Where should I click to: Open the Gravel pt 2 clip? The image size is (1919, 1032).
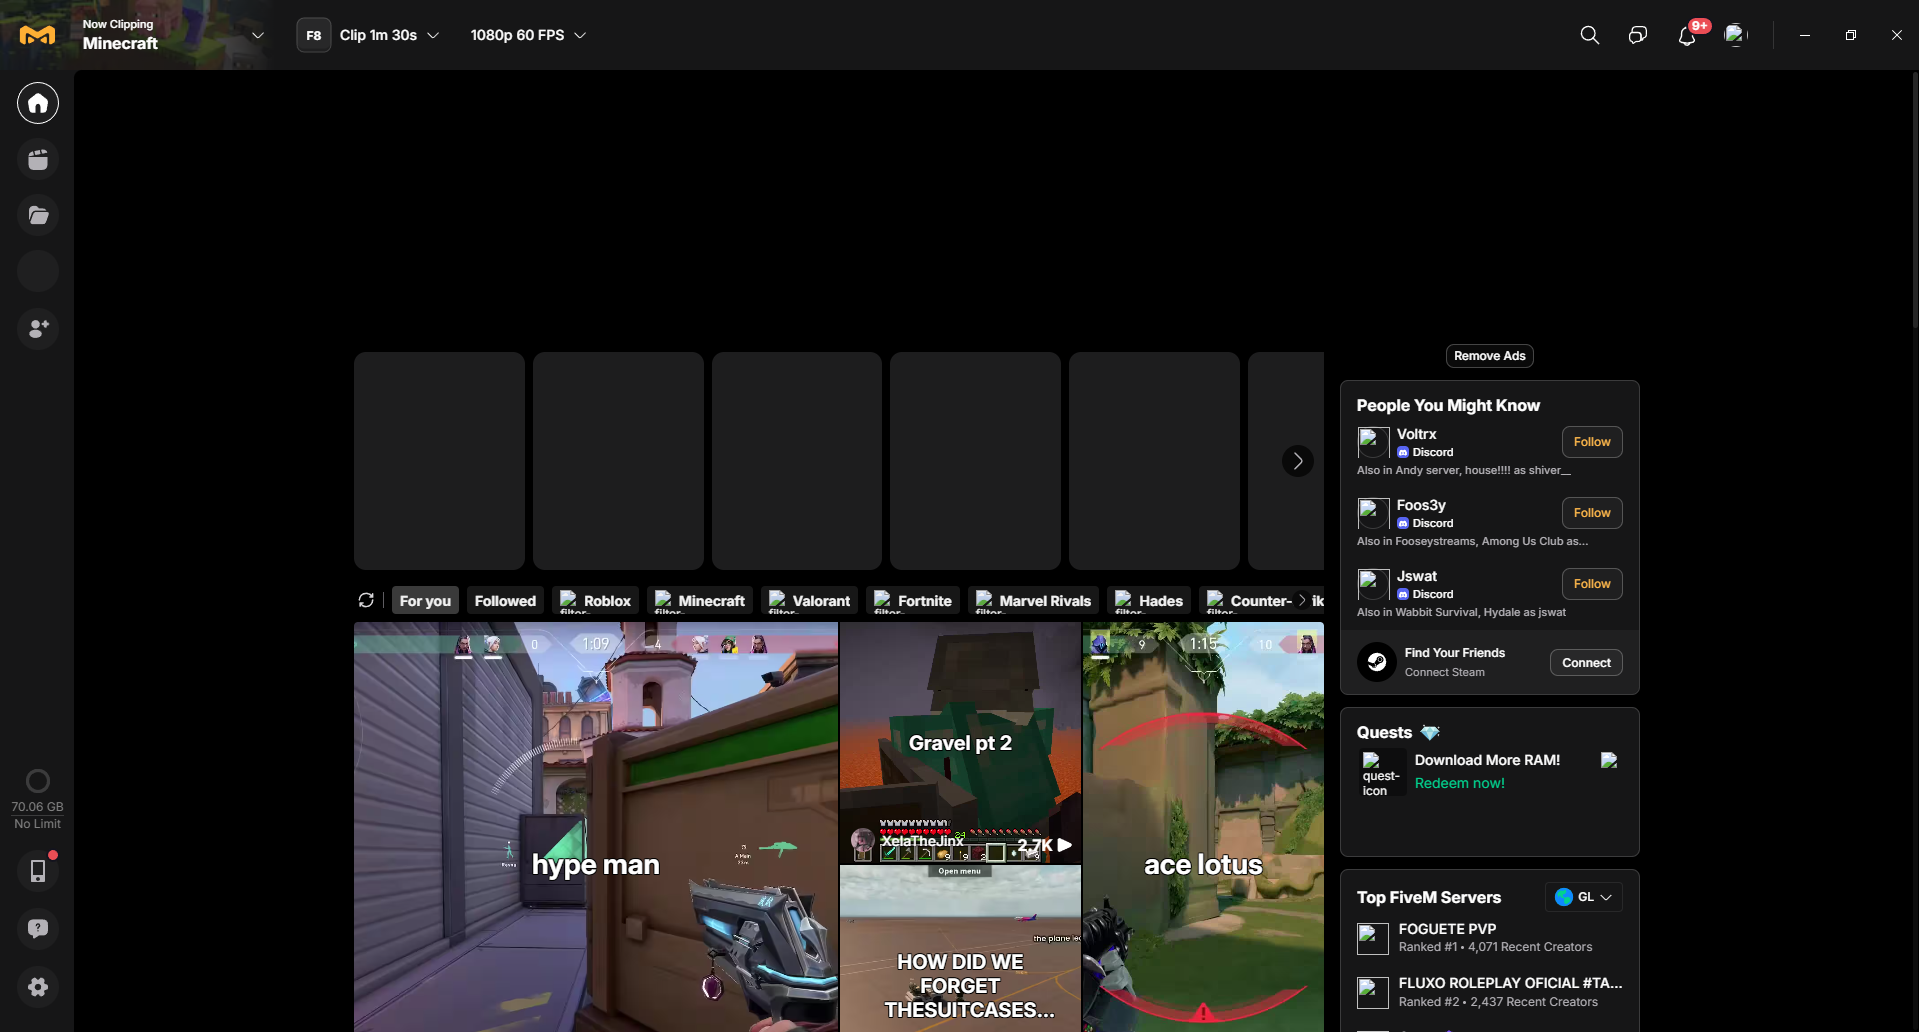[960, 743]
